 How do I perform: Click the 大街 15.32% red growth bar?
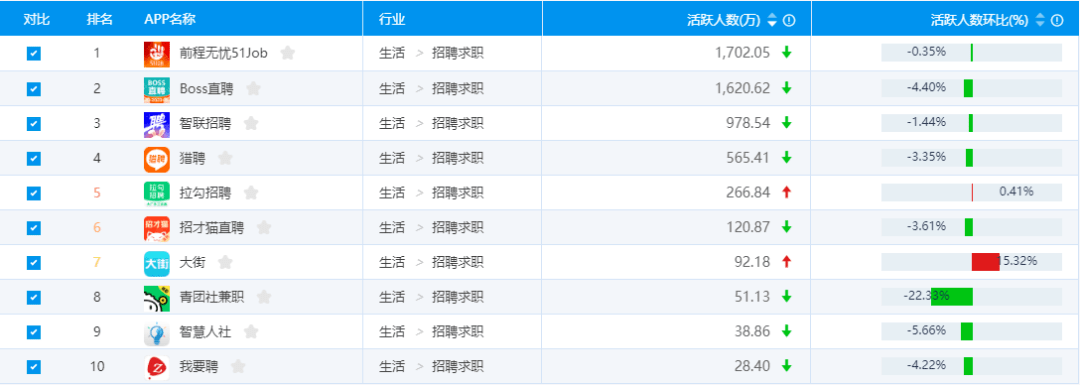[x=986, y=262]
